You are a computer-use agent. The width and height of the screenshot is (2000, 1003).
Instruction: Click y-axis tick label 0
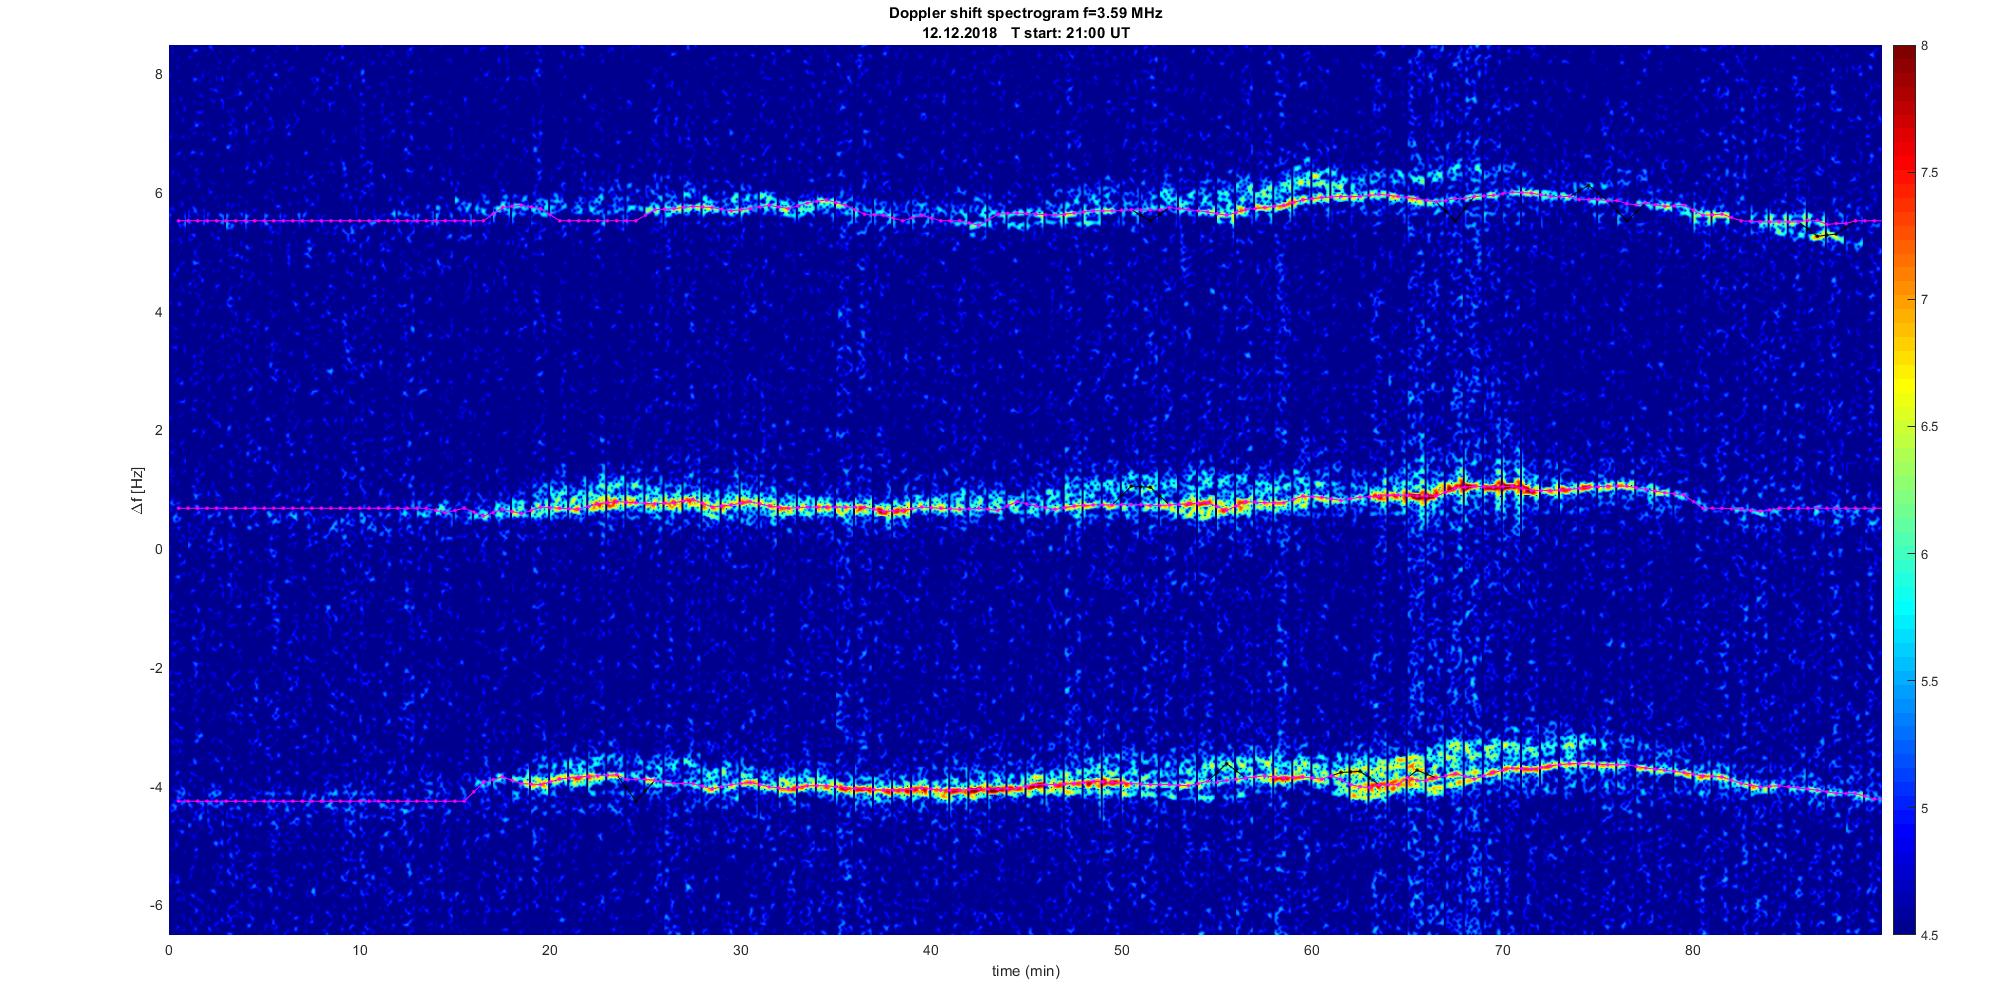158,549
